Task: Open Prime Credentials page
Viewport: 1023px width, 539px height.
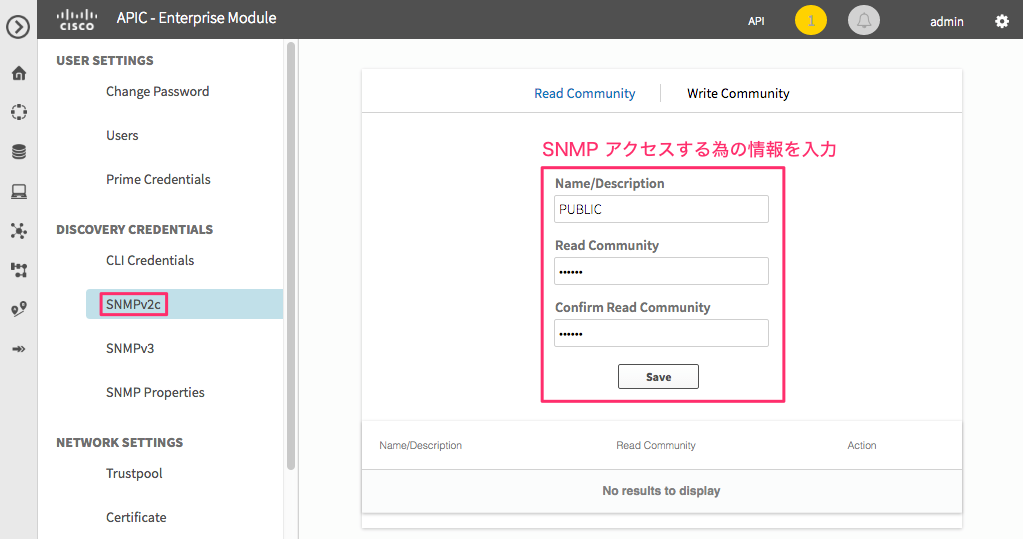Action: click(158, 179)
